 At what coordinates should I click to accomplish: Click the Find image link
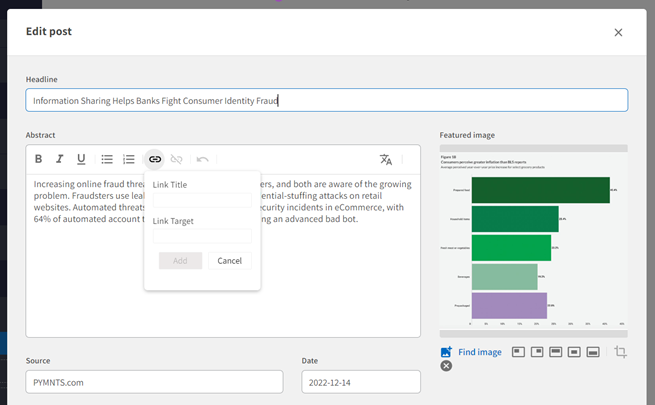pyautogui.click(x=479, y=352)
